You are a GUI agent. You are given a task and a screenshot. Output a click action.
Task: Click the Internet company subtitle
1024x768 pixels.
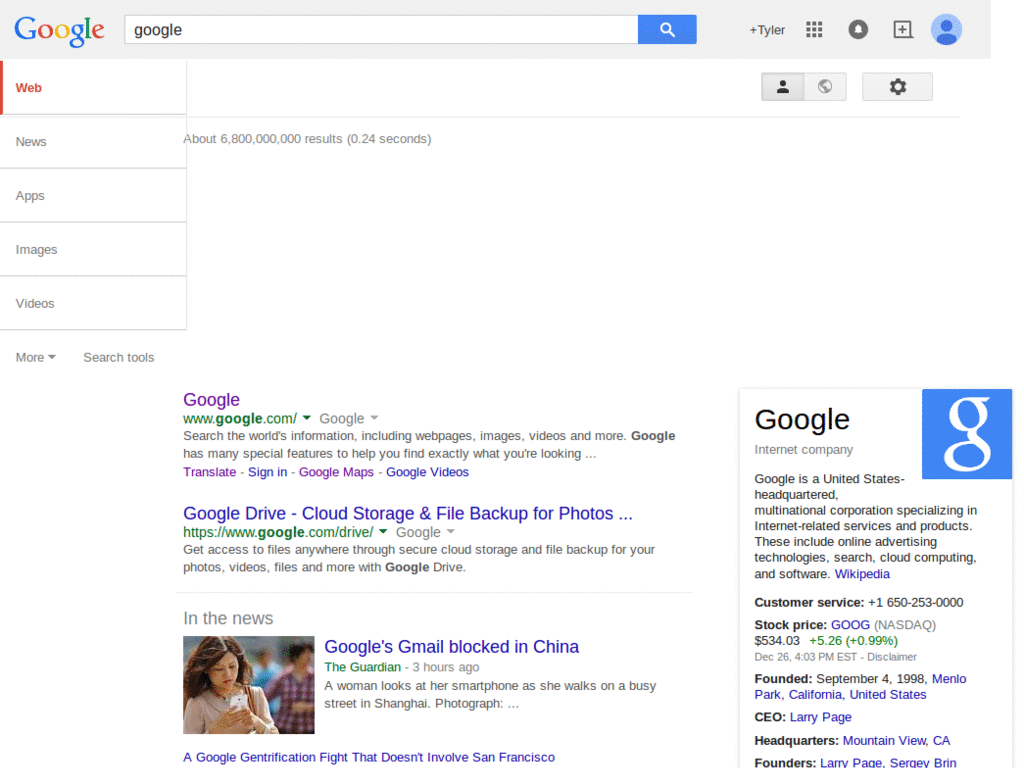[x=803, y=450]
